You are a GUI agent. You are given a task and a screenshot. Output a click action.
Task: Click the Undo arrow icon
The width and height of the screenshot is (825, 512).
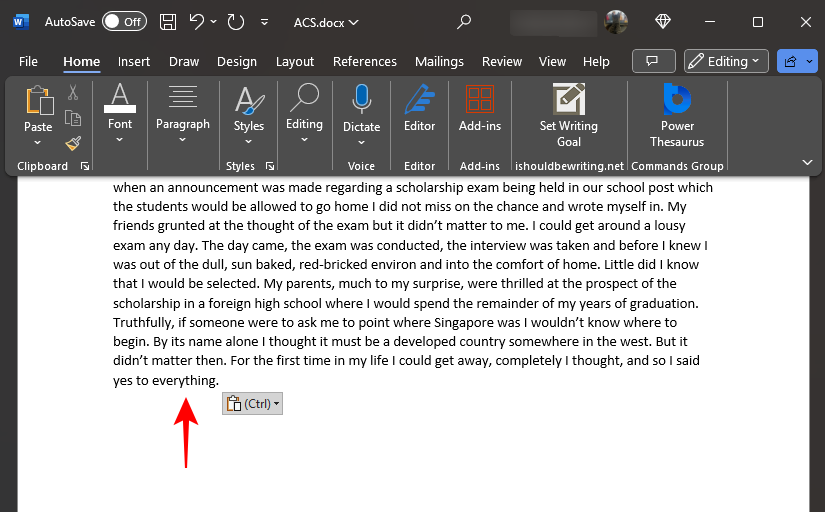tap(197, 21)
